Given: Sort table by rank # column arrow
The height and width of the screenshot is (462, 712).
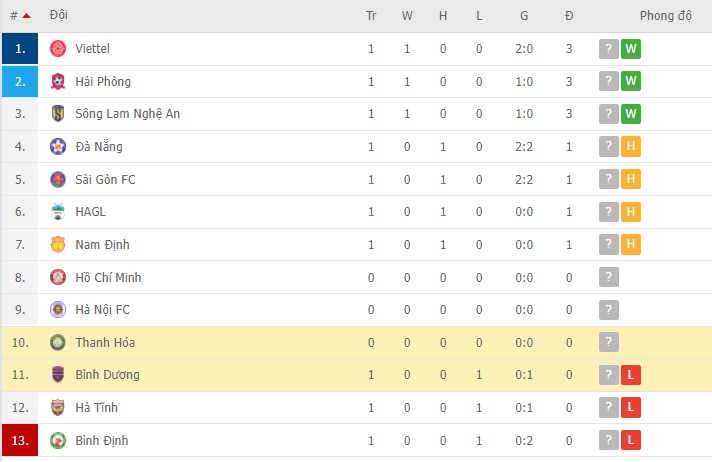Looking at the screenshot, I should pyautogui.click(x=26, y=16).
